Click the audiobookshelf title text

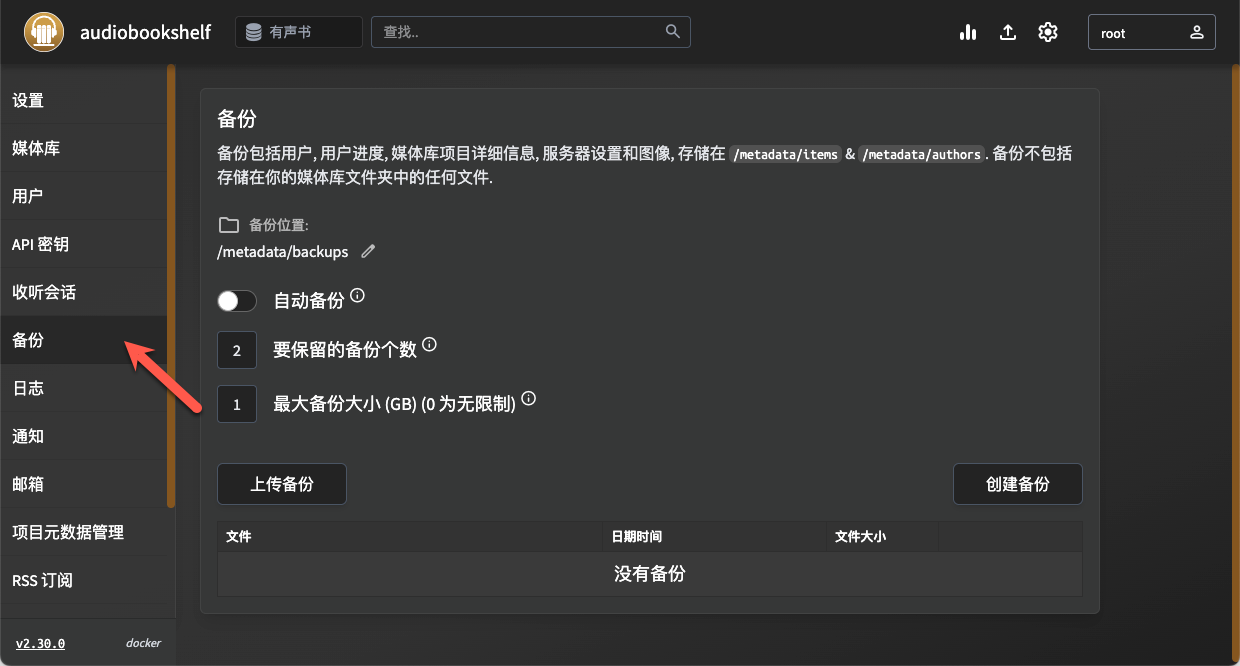pyautogui.click(x=146, y=32)
